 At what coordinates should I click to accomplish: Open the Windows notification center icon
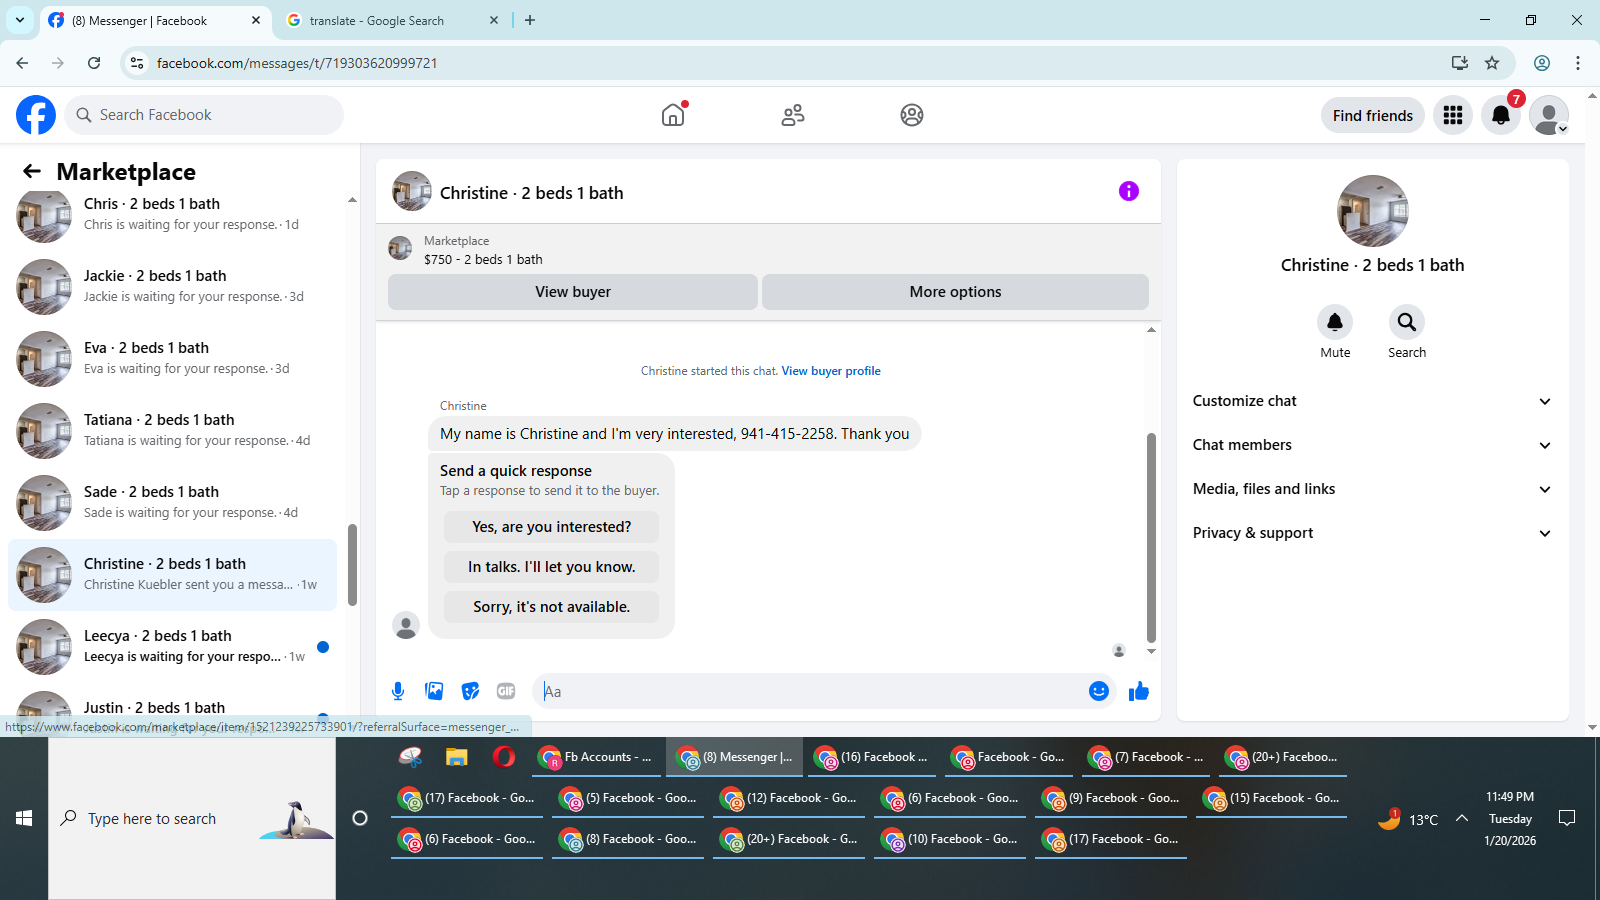1567,818
